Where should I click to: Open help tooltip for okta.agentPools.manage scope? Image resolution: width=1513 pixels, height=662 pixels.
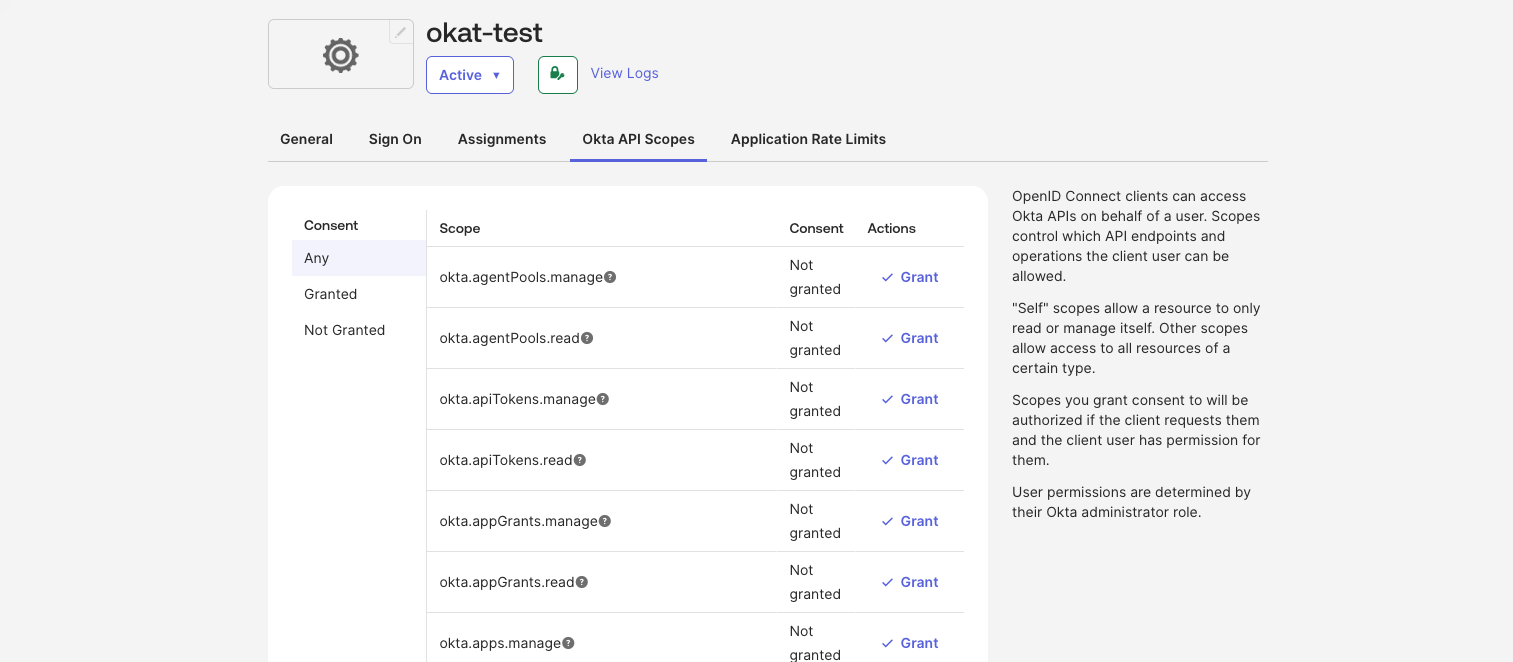tap(610, 277)
